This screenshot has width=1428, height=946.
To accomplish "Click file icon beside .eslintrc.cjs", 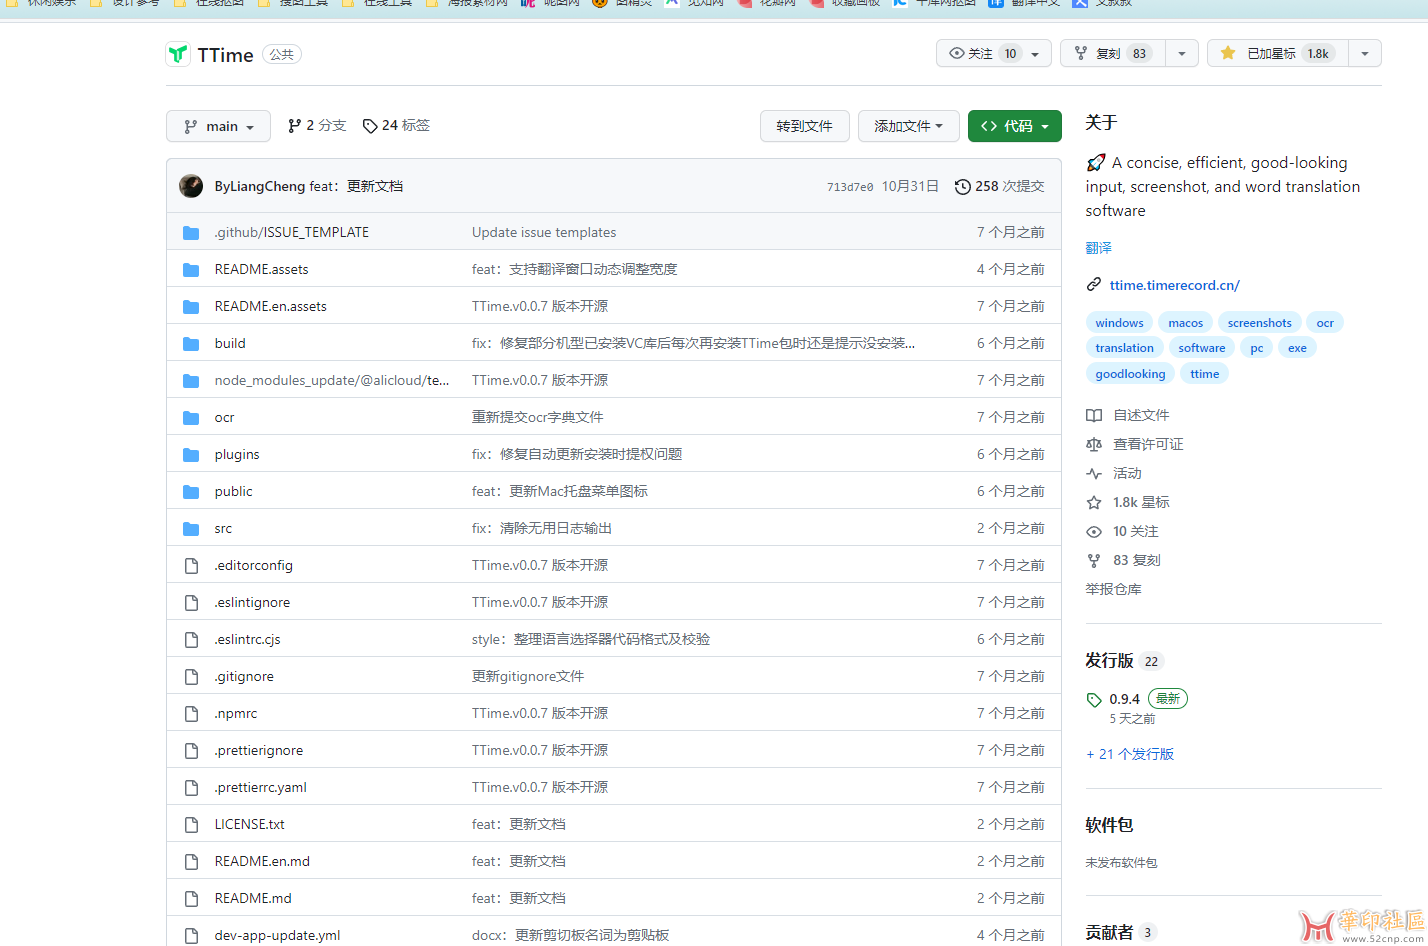I will click(191, 640).
